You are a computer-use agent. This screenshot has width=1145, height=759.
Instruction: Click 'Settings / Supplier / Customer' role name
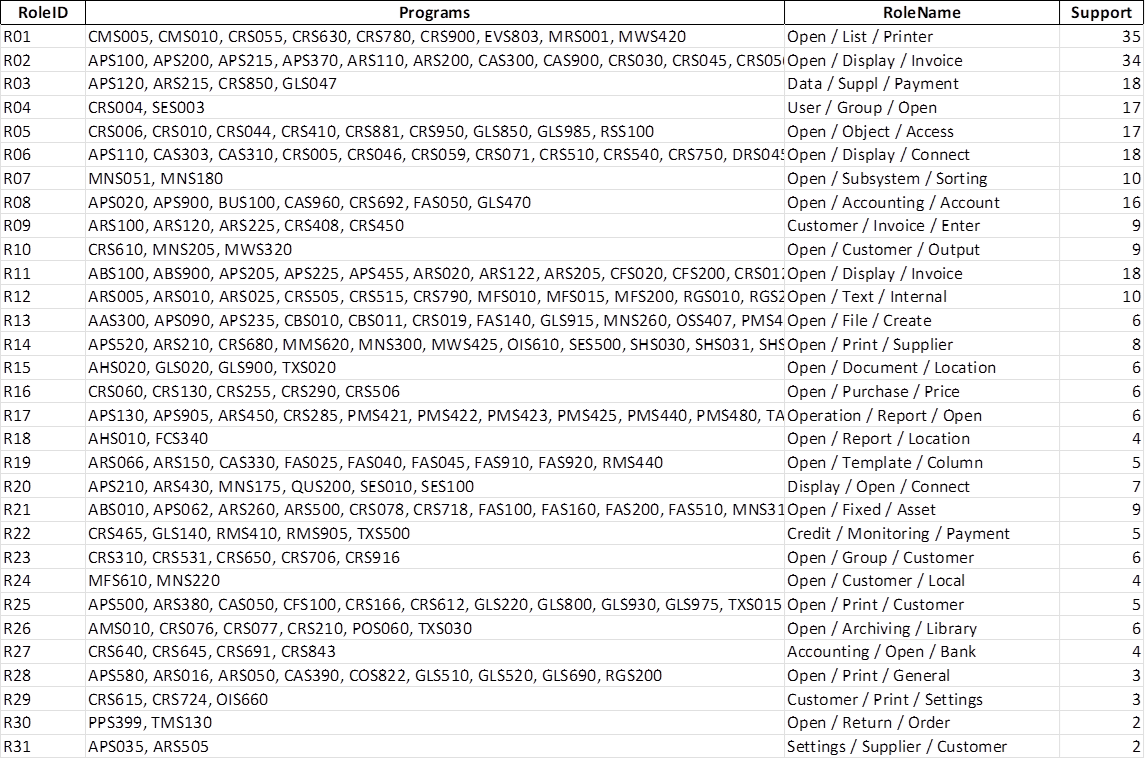(x=897, y=746)
